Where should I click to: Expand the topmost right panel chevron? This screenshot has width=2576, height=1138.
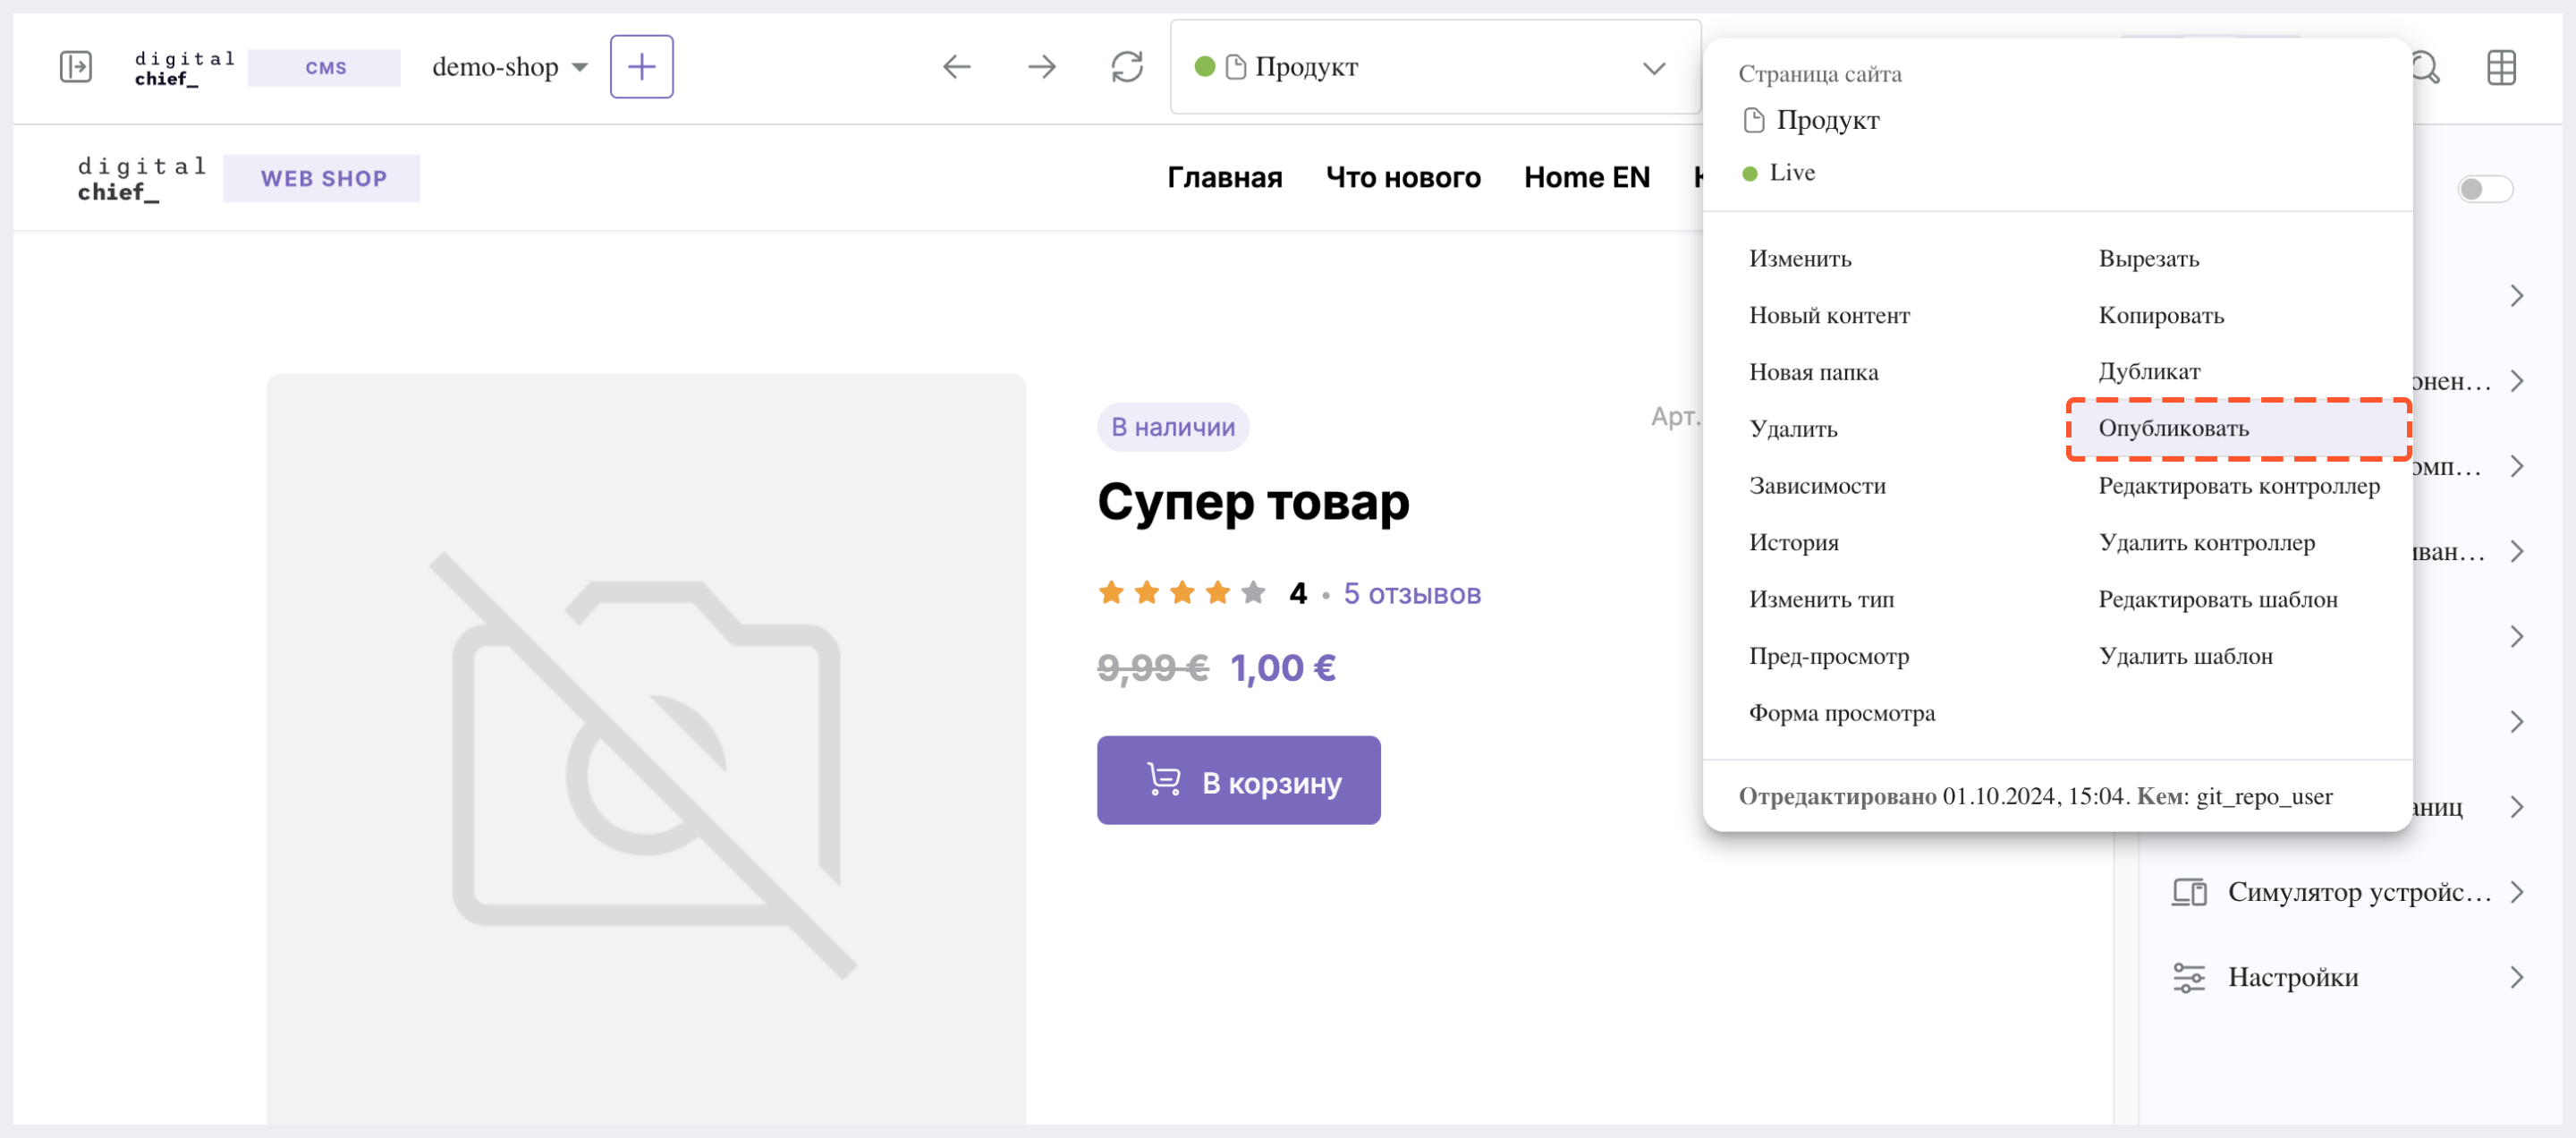(x=2517, y=296)
